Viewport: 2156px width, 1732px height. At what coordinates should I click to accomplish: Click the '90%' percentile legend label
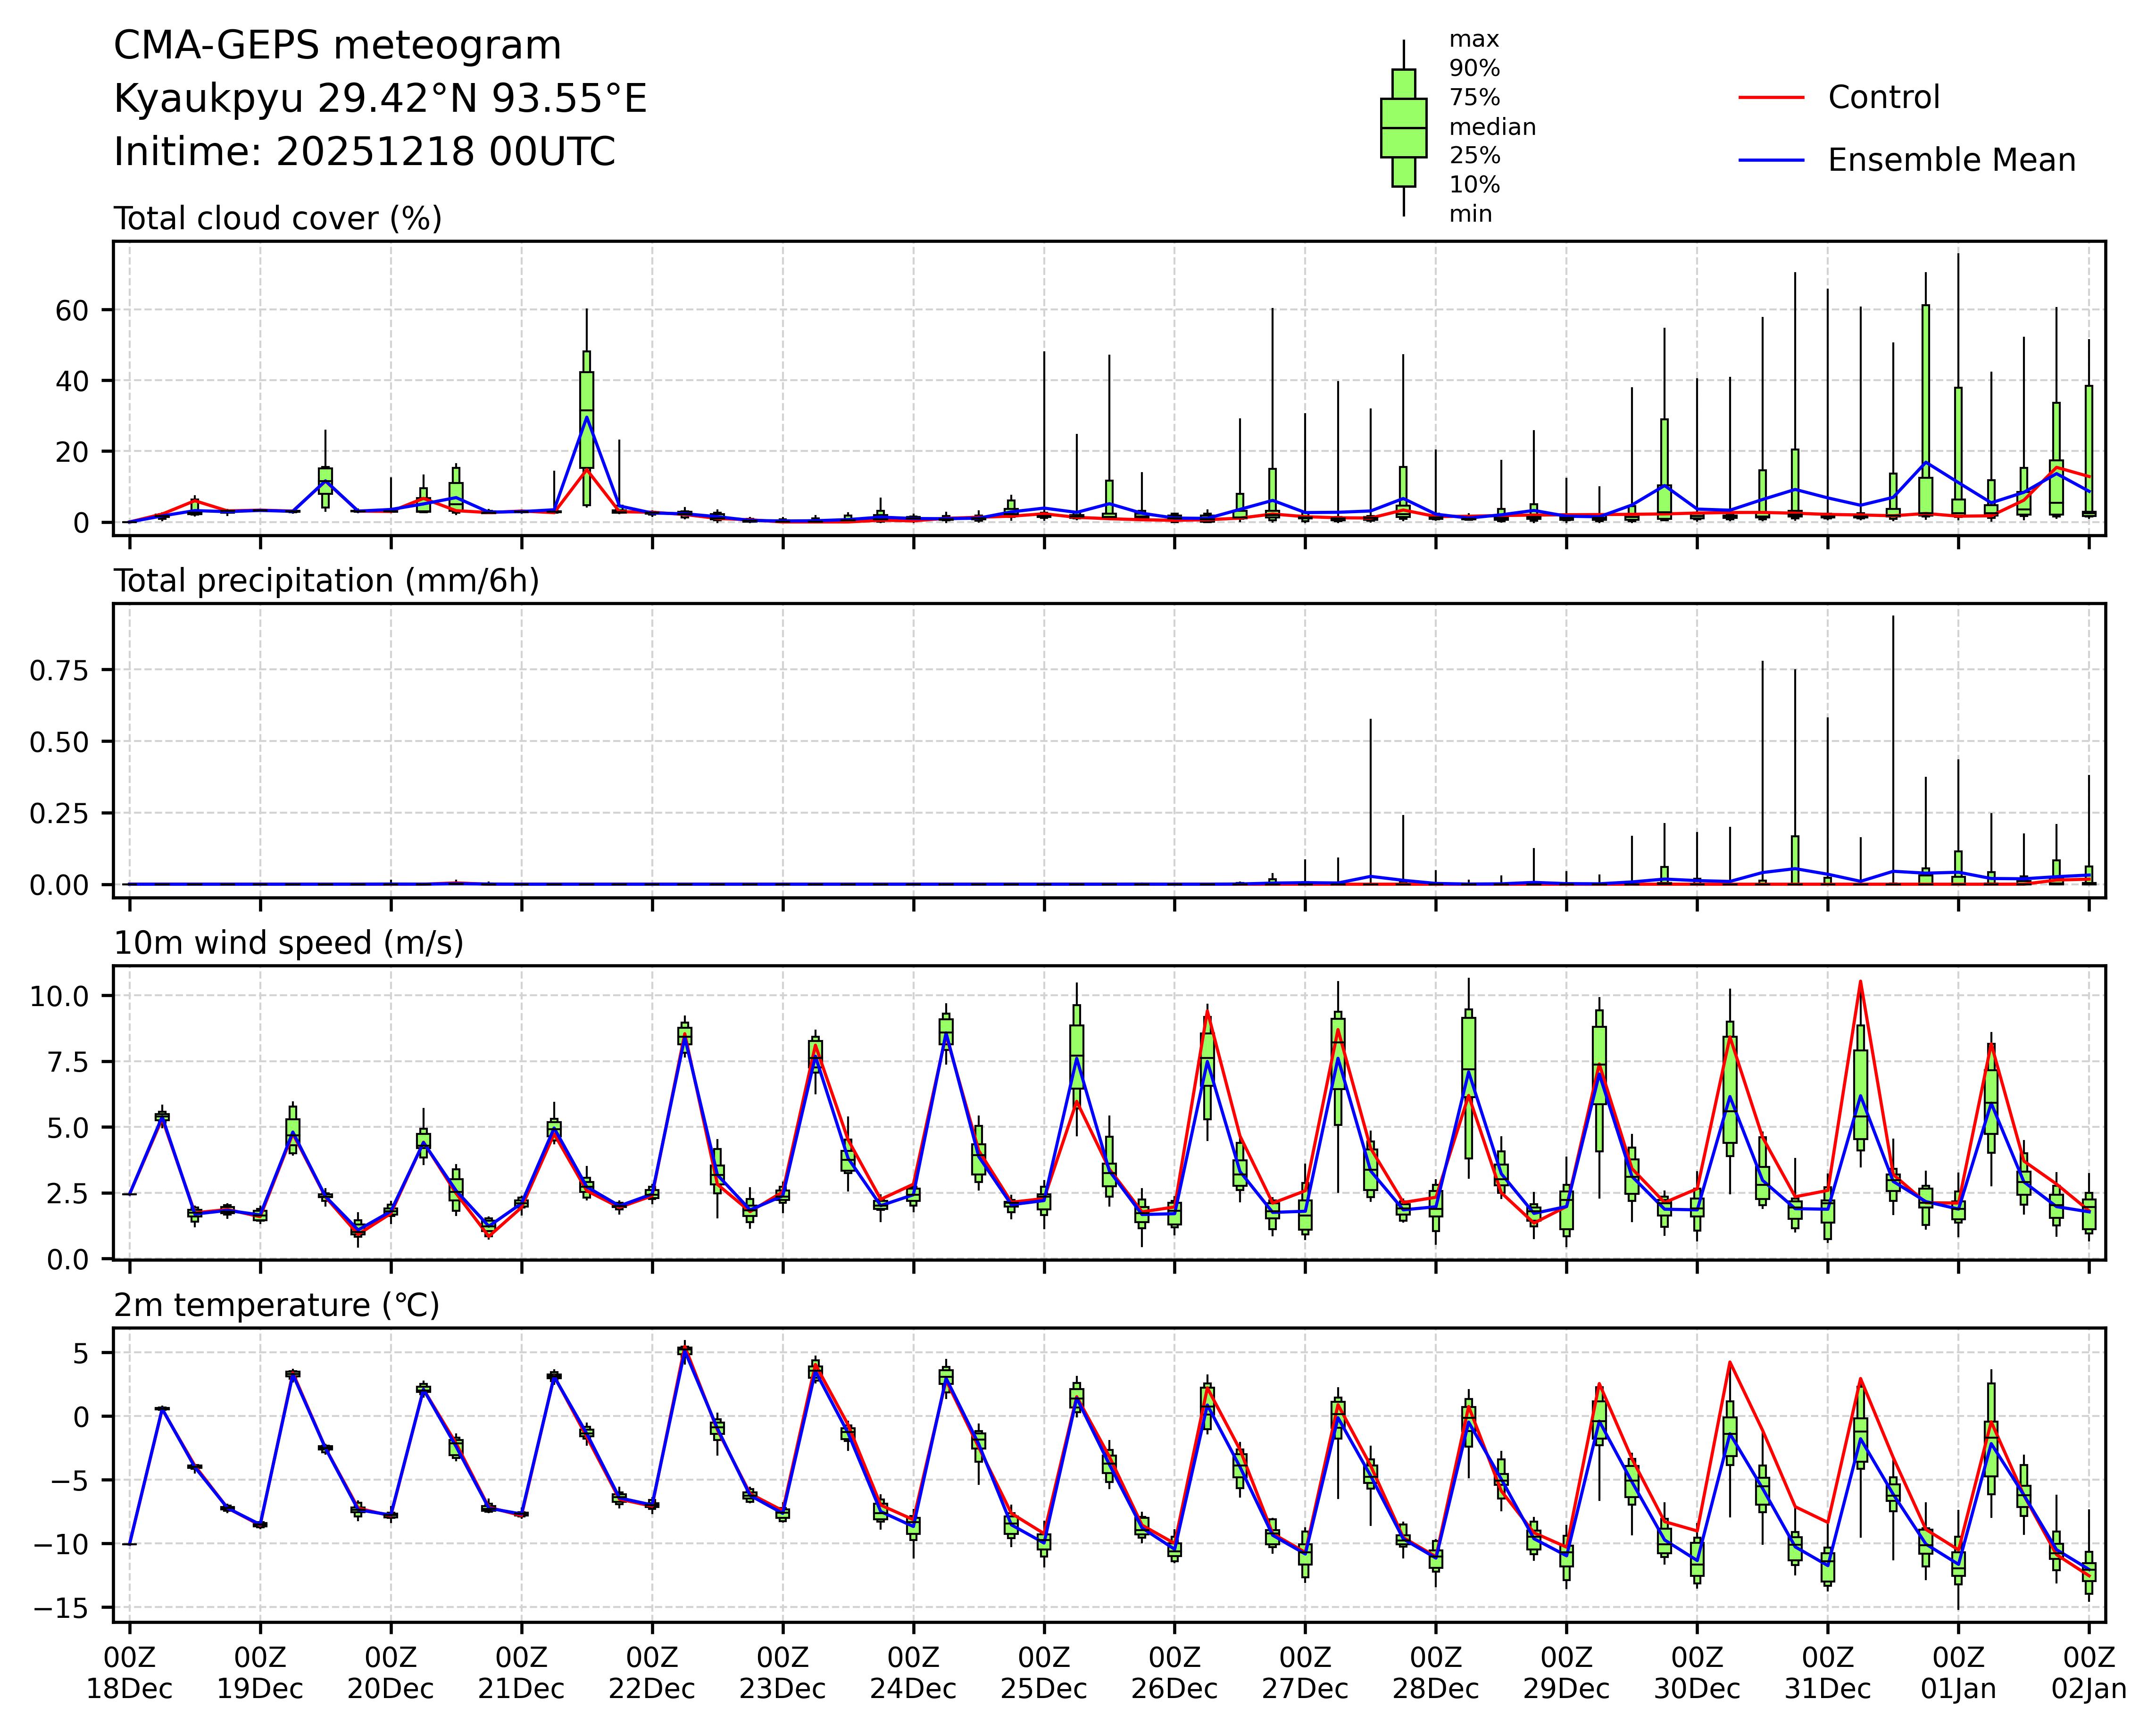[1474, 69]
